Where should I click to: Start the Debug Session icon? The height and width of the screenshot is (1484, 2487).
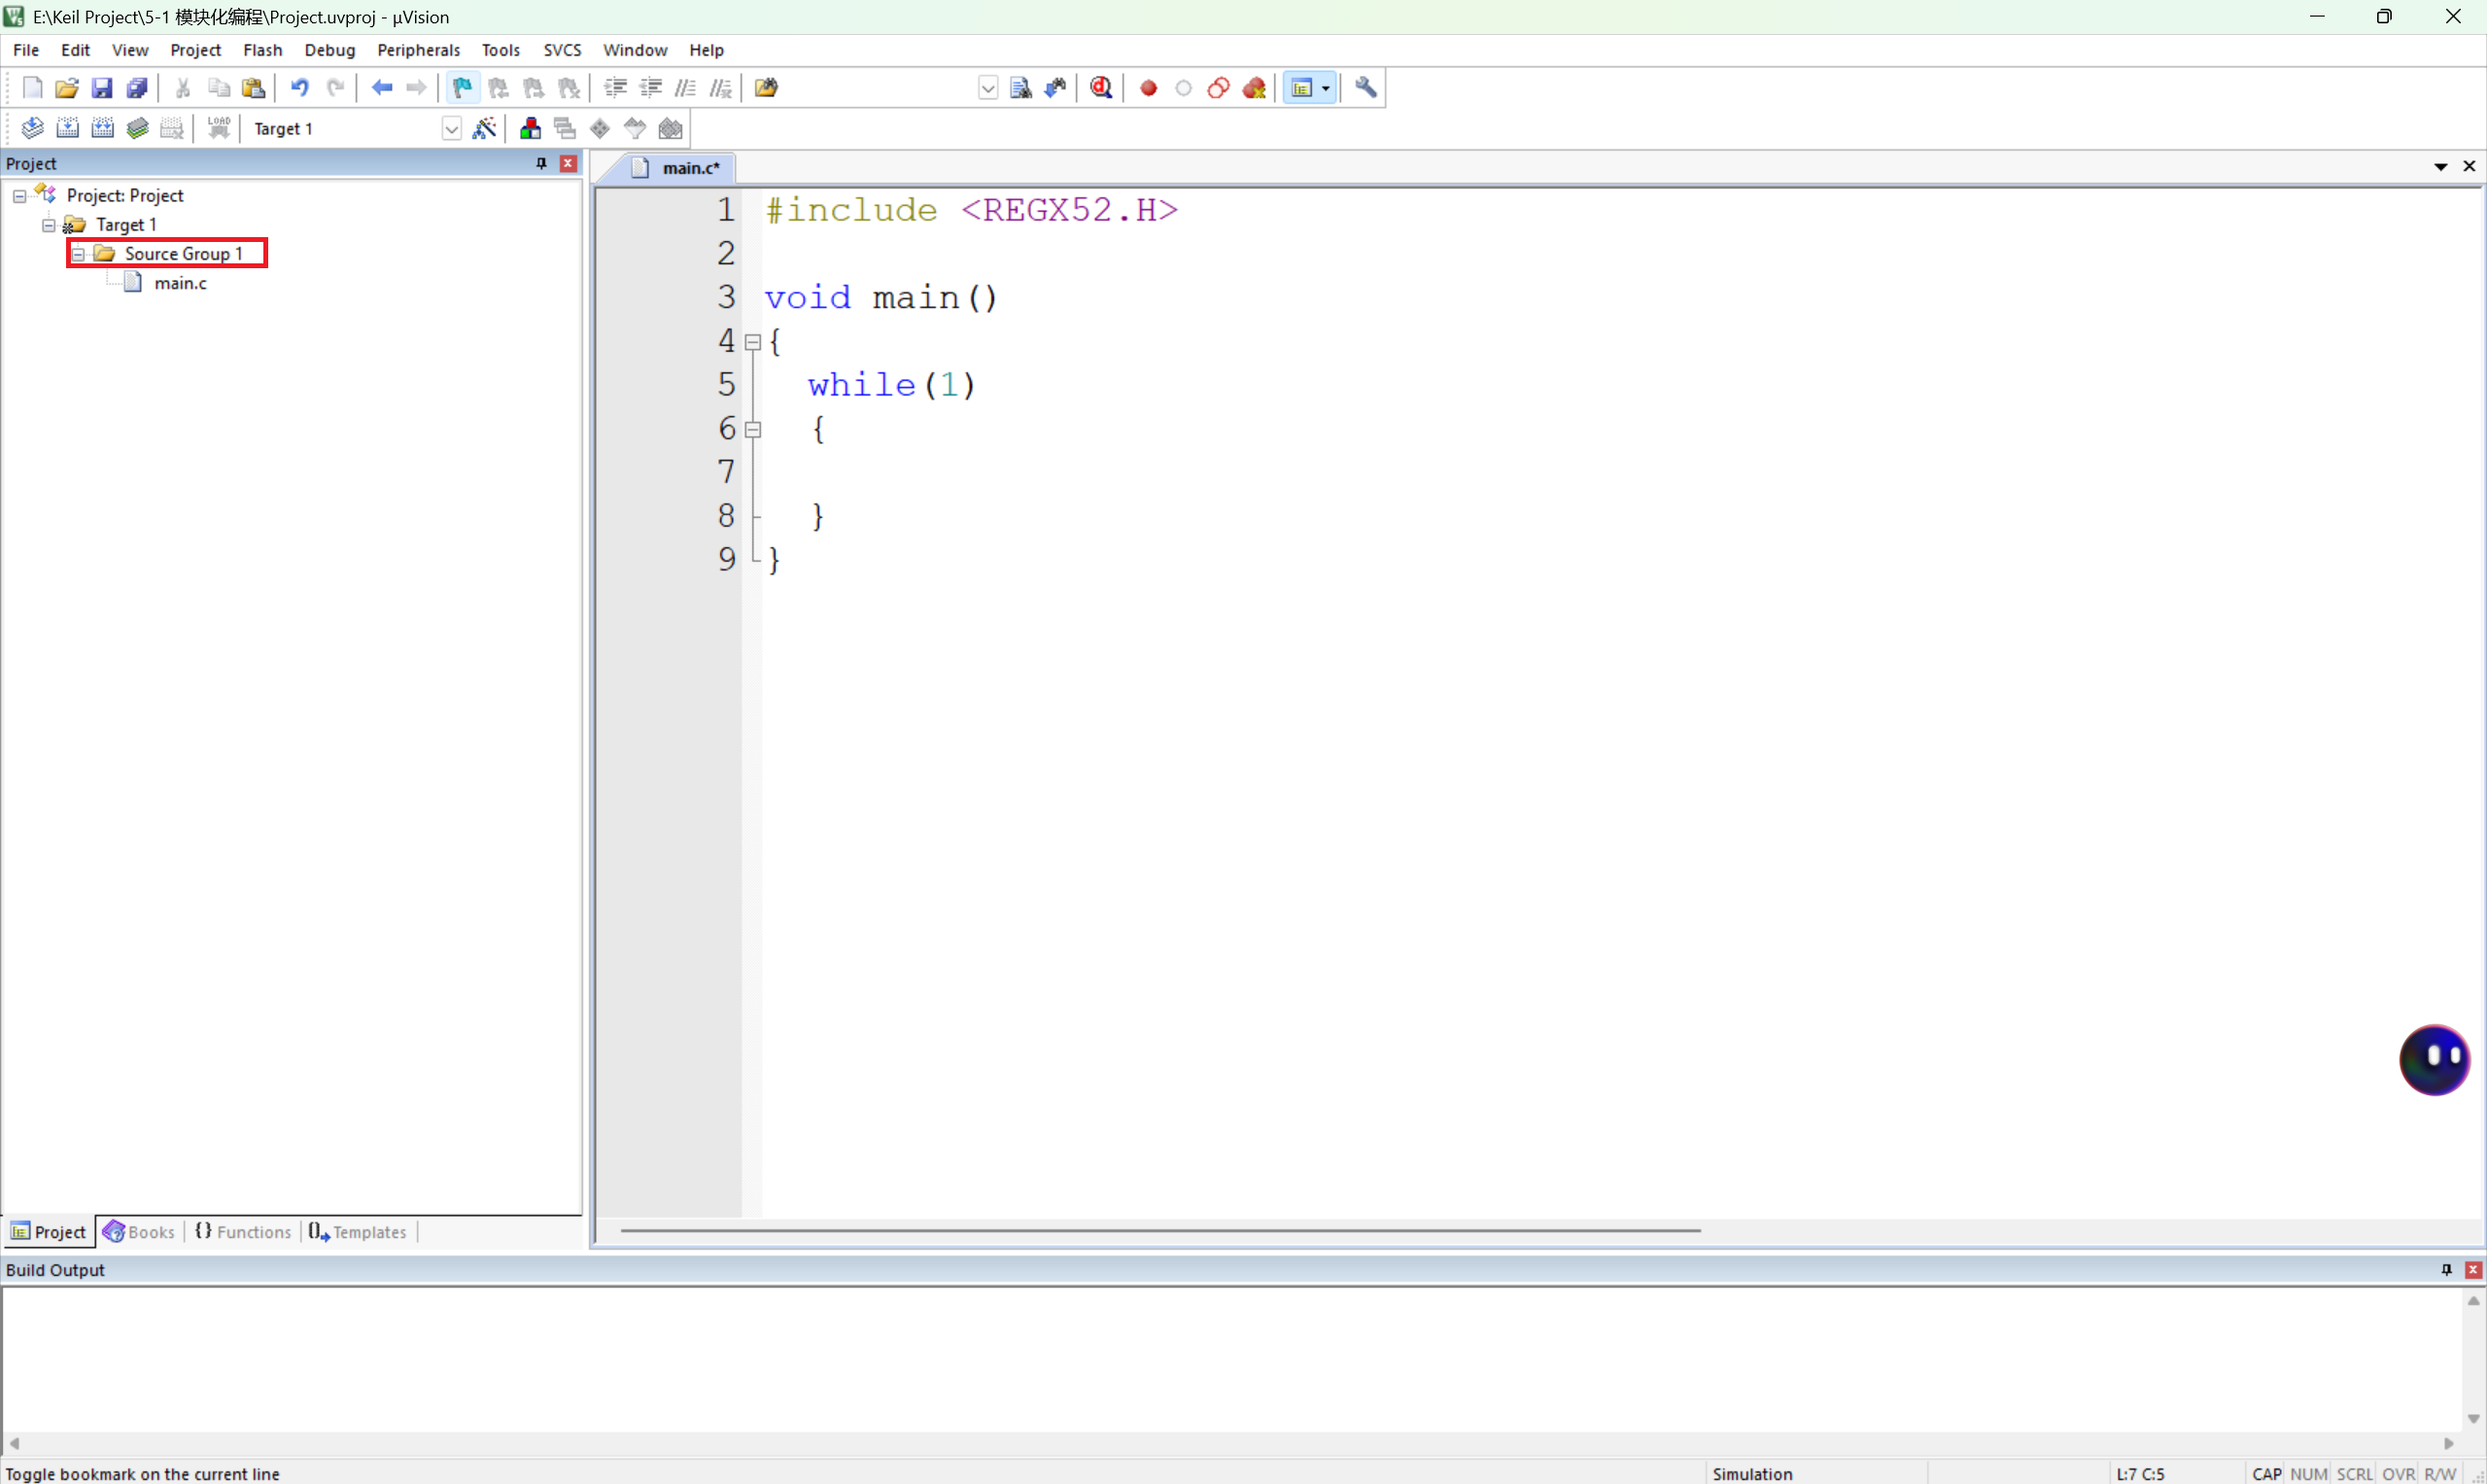pos(1101,88)
